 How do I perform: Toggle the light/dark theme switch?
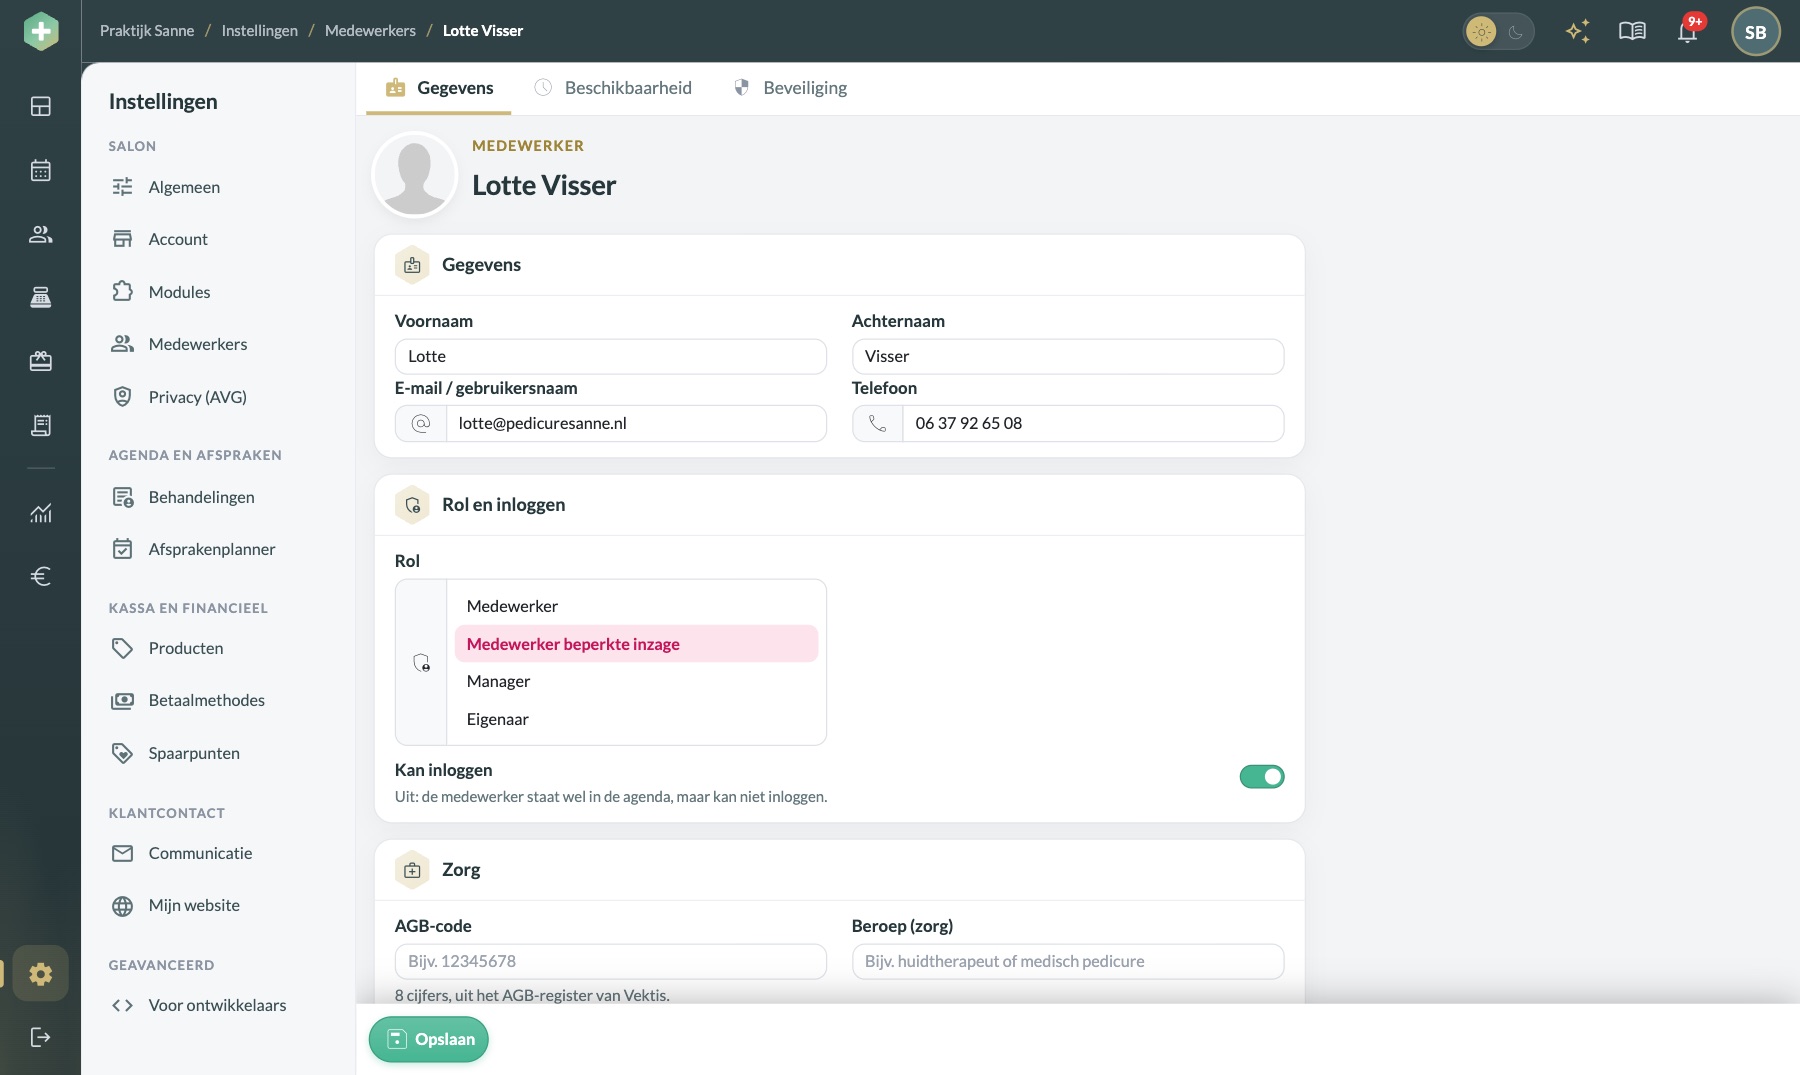pyautogui.click(x=1498, y=31)
